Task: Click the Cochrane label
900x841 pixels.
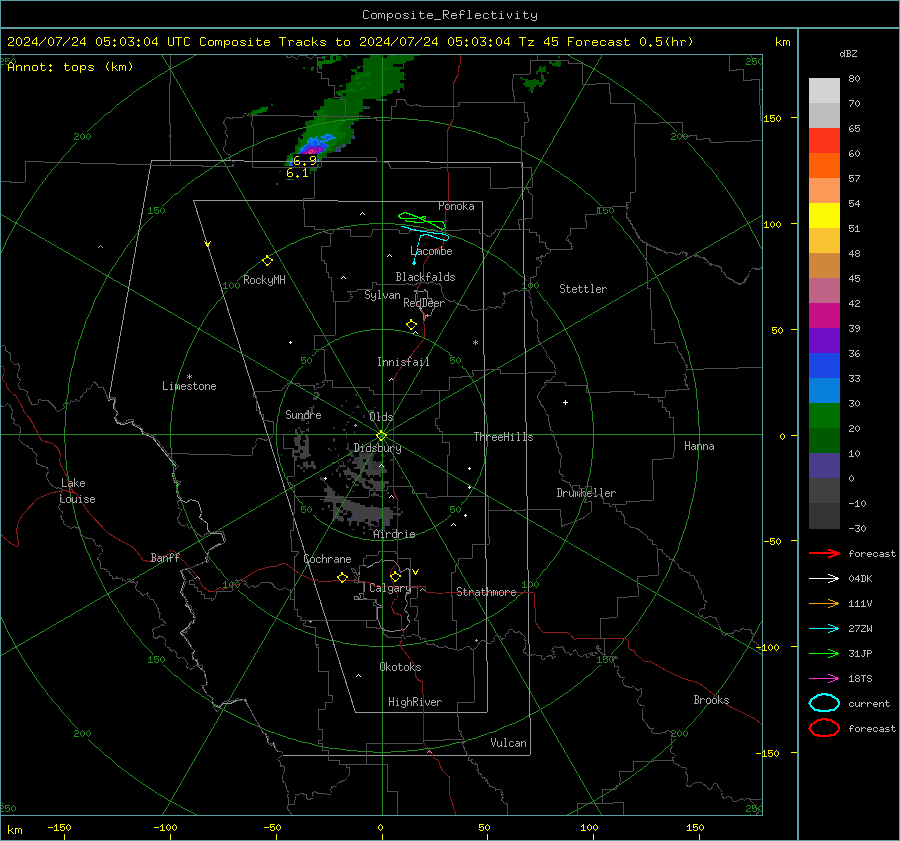Action: point(327,559)
